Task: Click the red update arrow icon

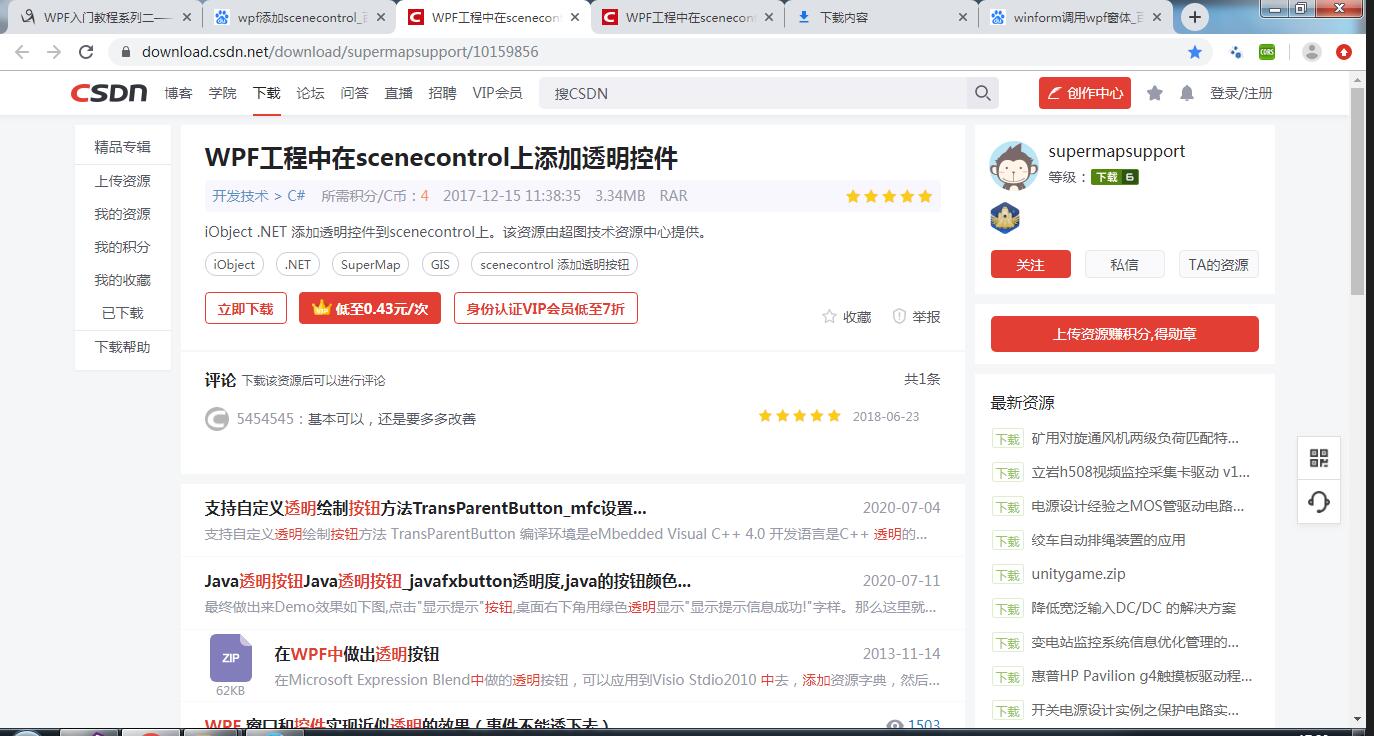Action: point(1344,52)
